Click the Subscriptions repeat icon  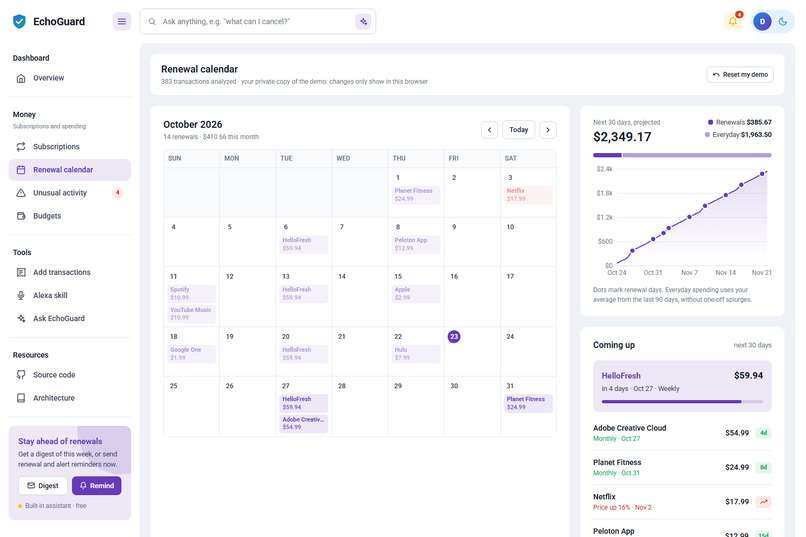21,146
